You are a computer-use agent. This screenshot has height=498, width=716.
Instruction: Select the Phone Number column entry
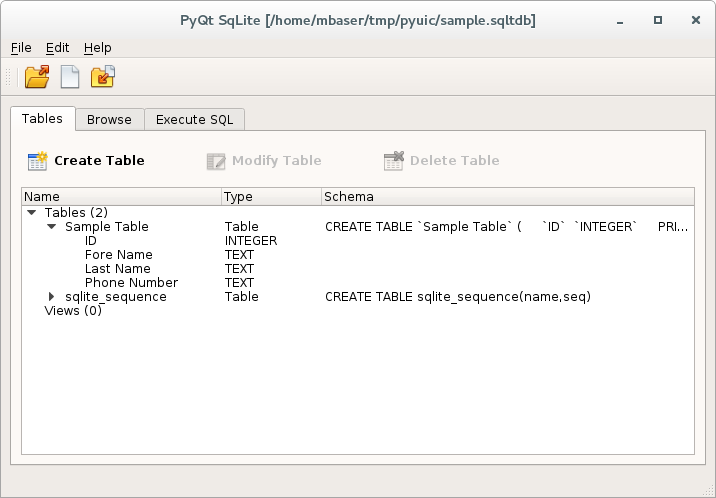132,283
